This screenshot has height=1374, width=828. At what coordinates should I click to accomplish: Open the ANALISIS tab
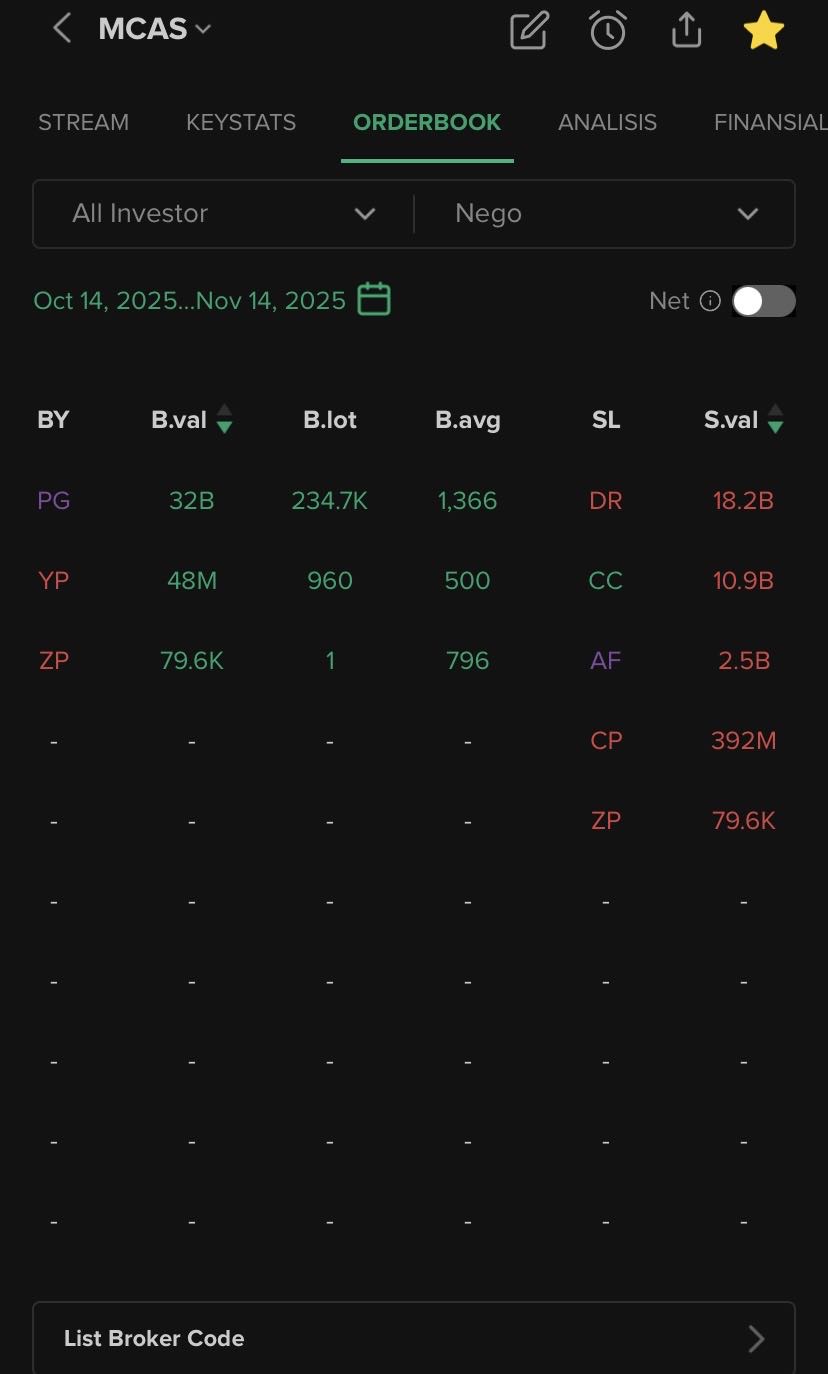607,123
